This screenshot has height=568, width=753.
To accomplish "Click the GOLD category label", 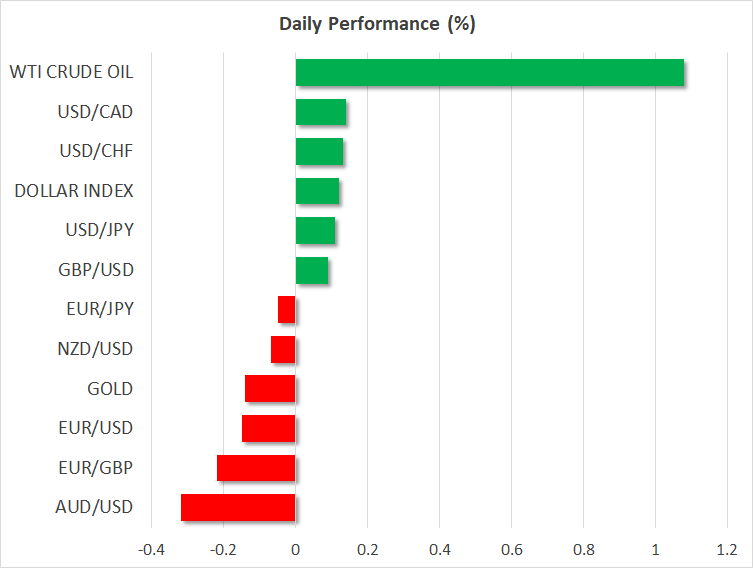I will point(110,388).
